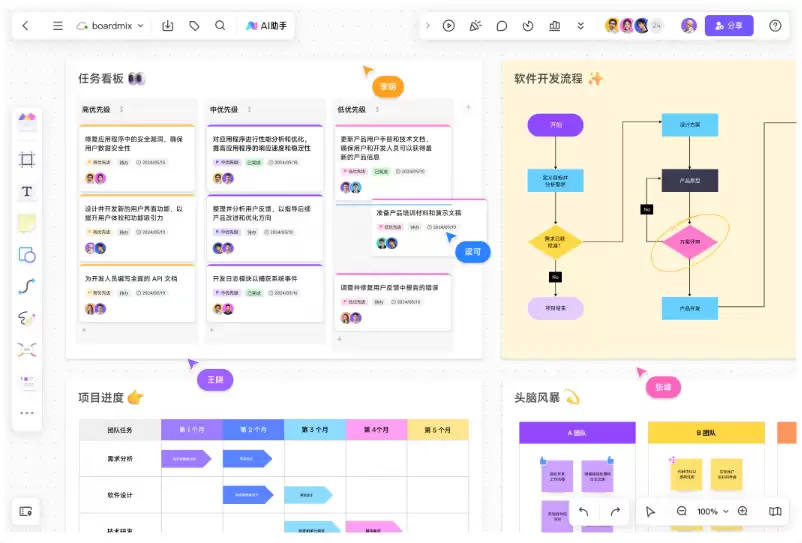The image size is (802, 543).
Task: Open the timer tool in top toolbar
Action: 528,26
